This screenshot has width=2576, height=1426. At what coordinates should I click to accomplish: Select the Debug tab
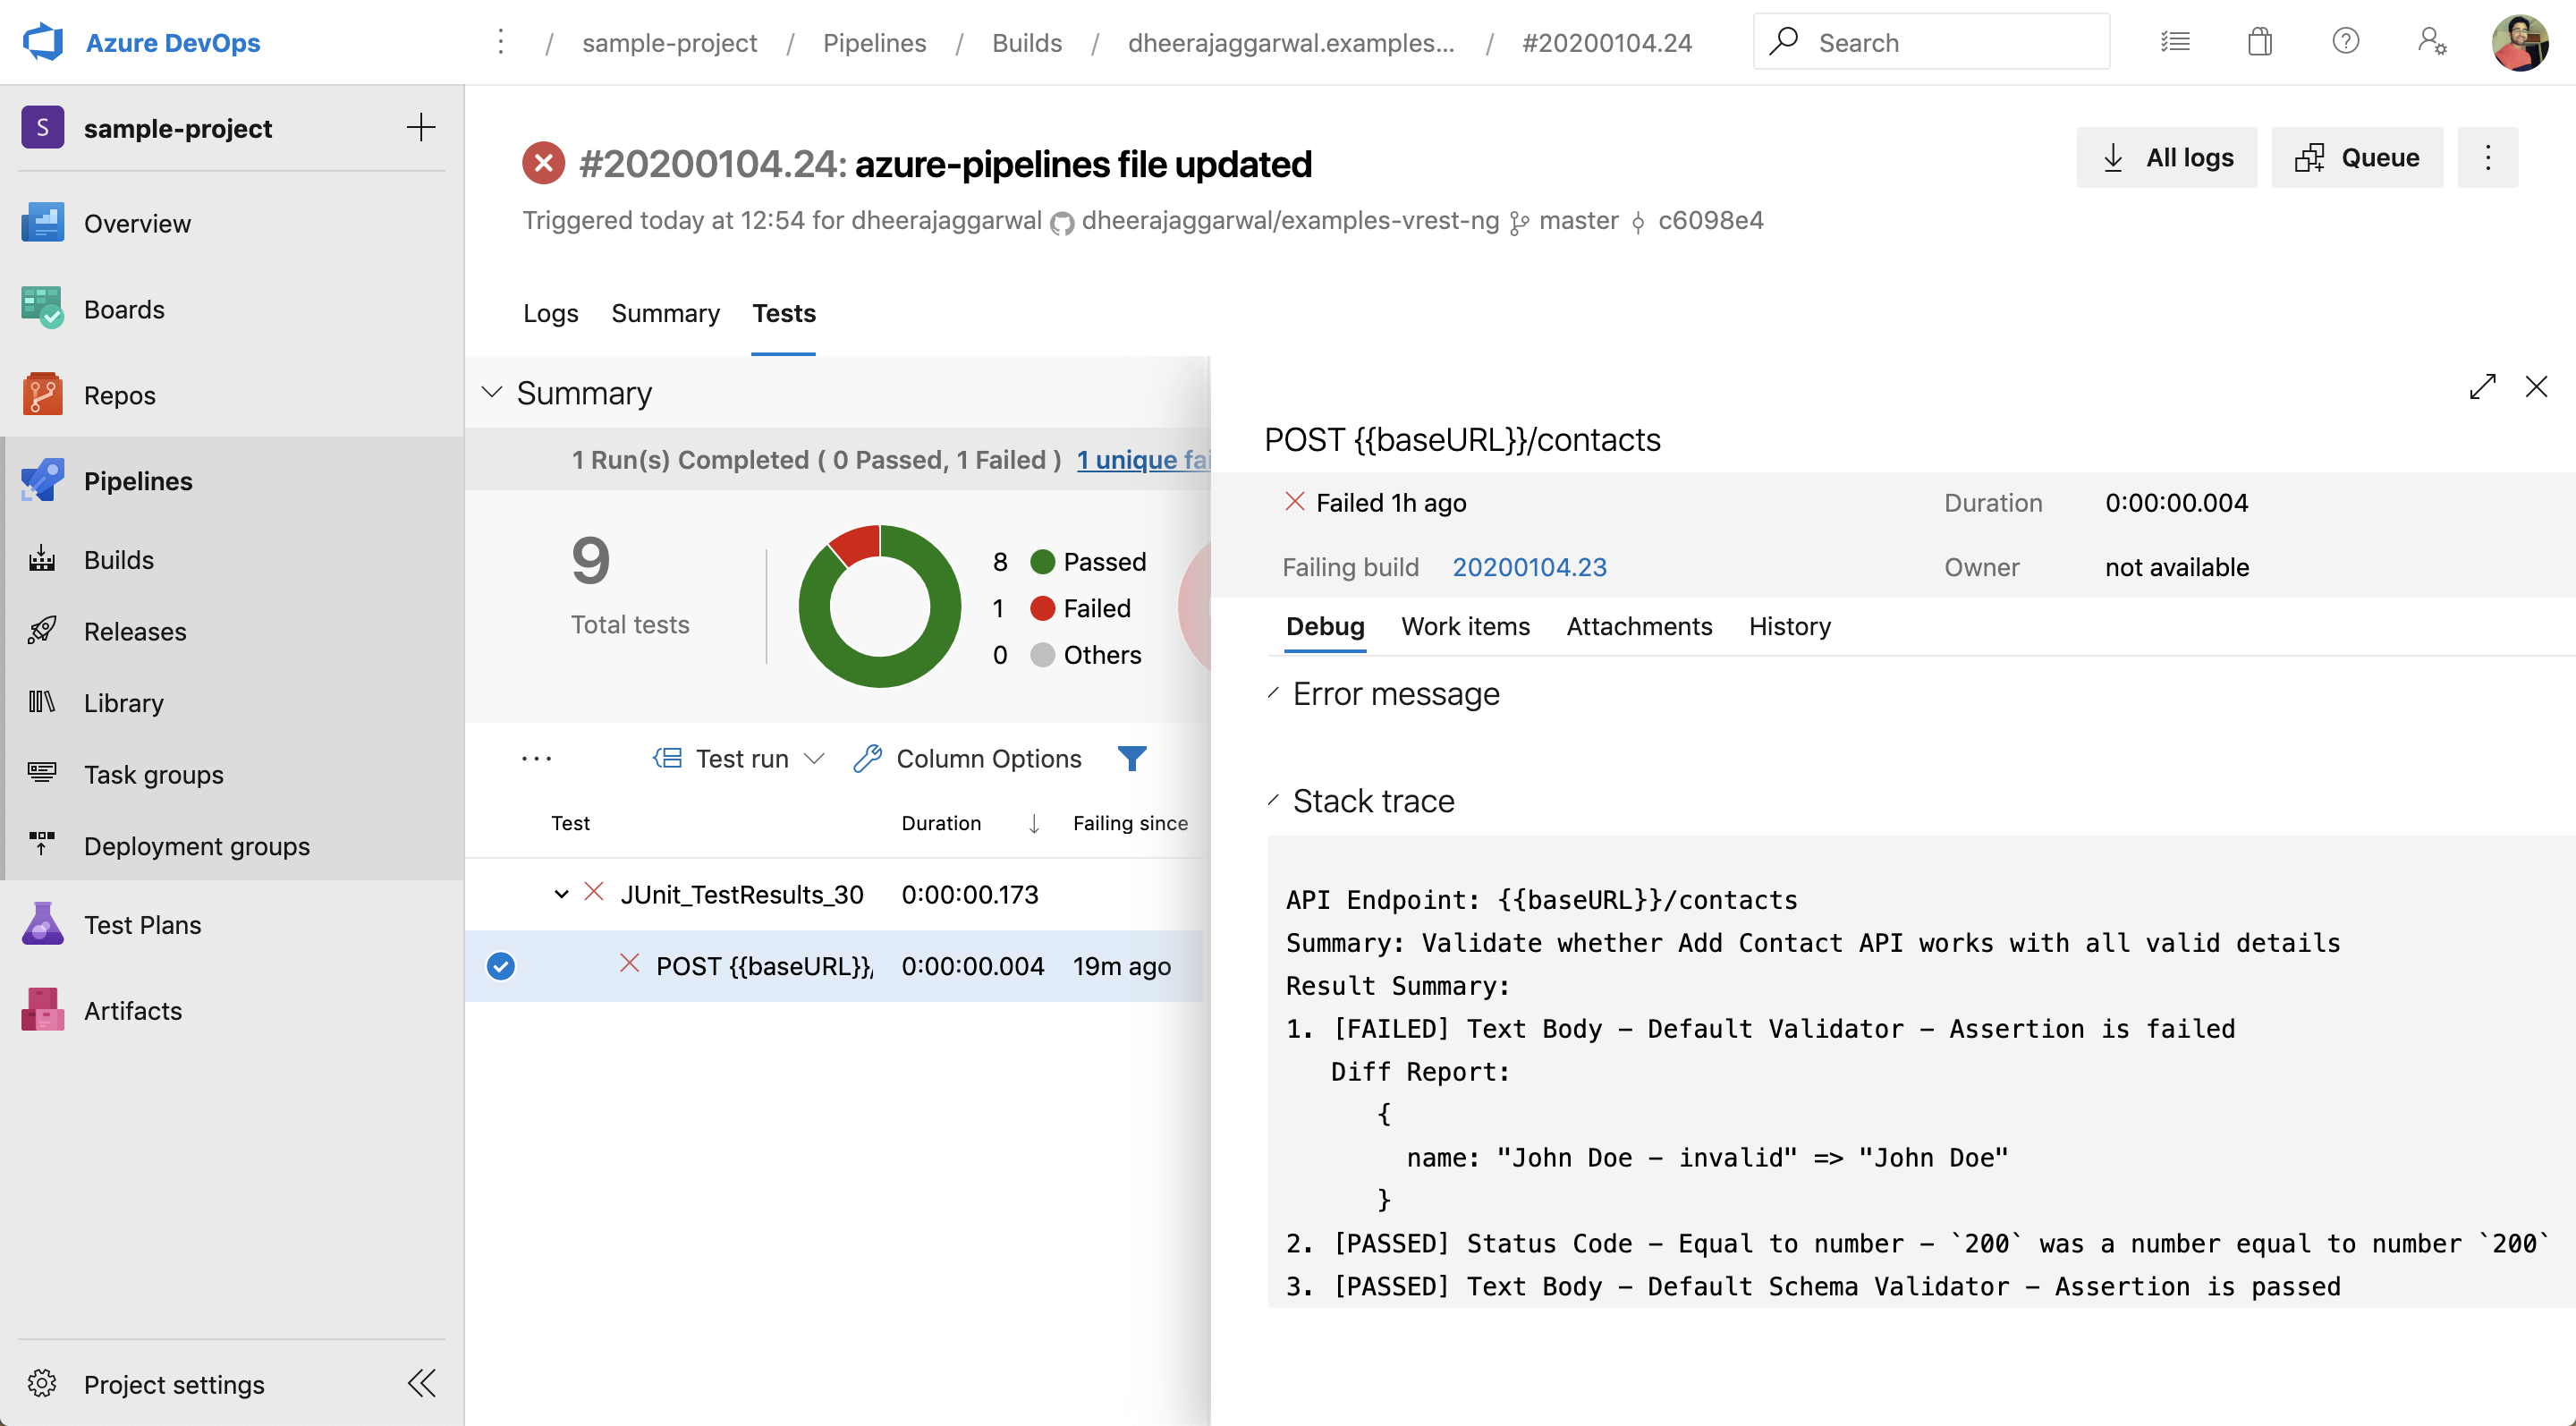pyautogui.click(x=1325, y=626)
